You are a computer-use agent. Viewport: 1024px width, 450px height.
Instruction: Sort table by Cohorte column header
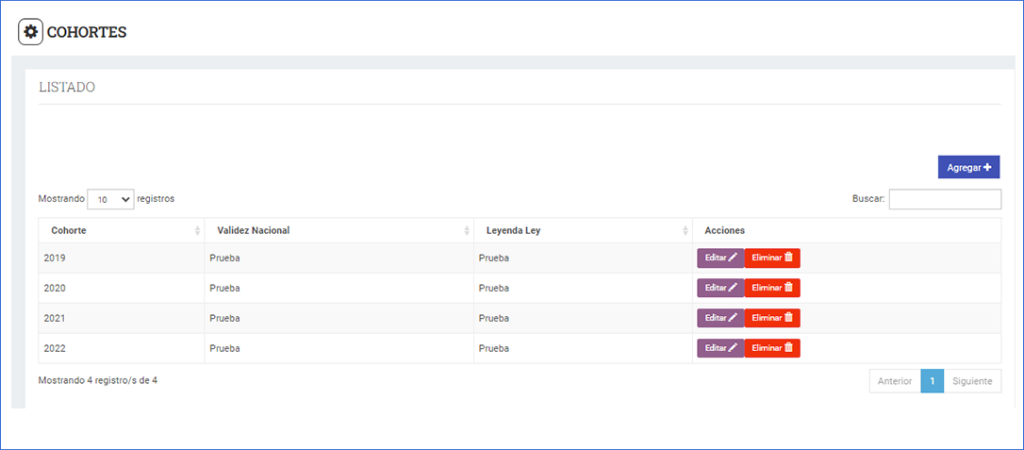tap(120, 230)
